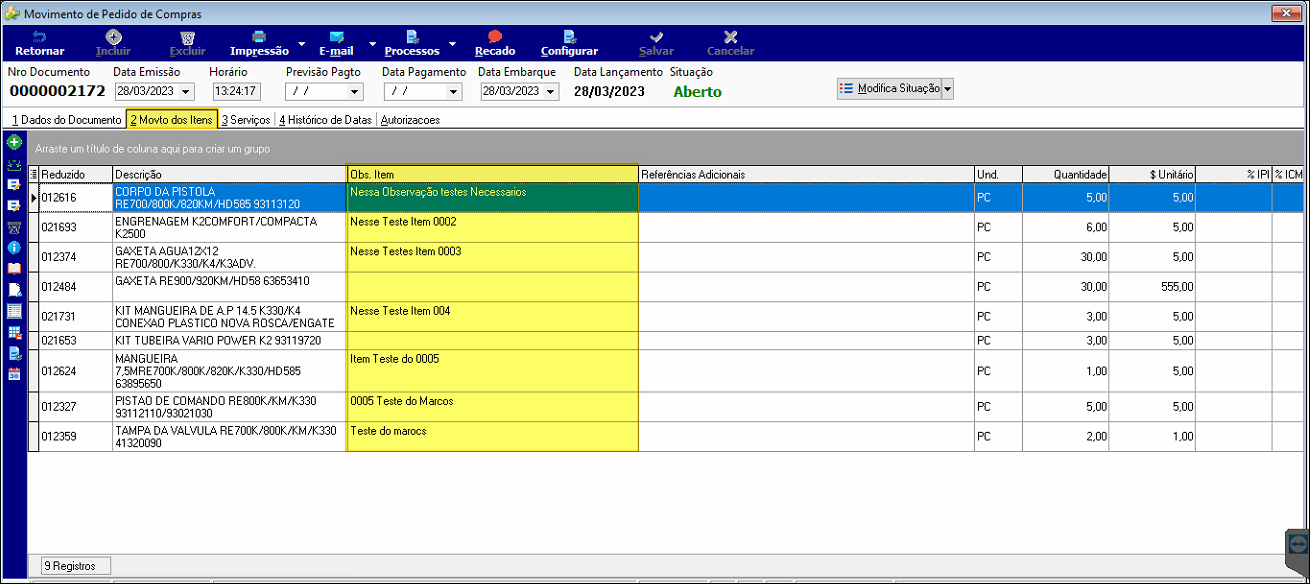Open the Histórico de Datas tab
Image resolution: width=1310 pixels, height=584 pixels.
pyautogui.click(x=325, y=119)
